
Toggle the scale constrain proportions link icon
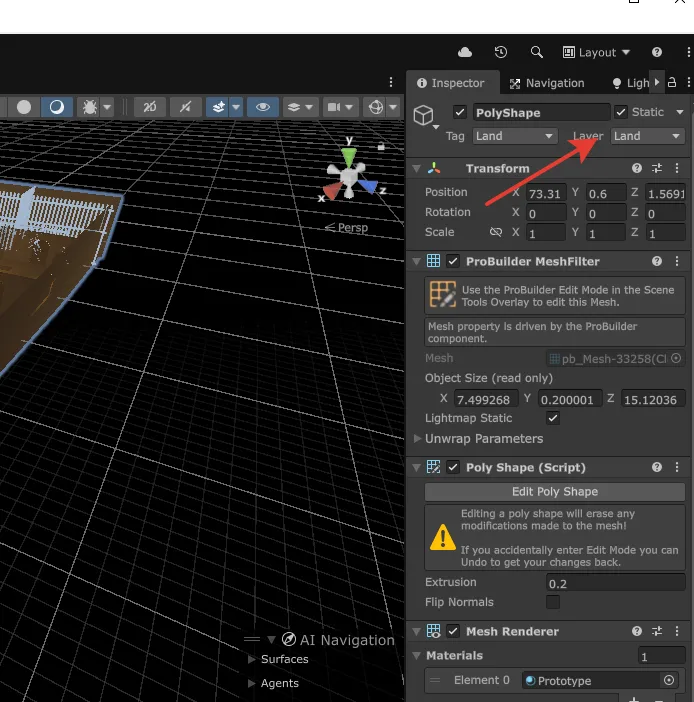495,233
